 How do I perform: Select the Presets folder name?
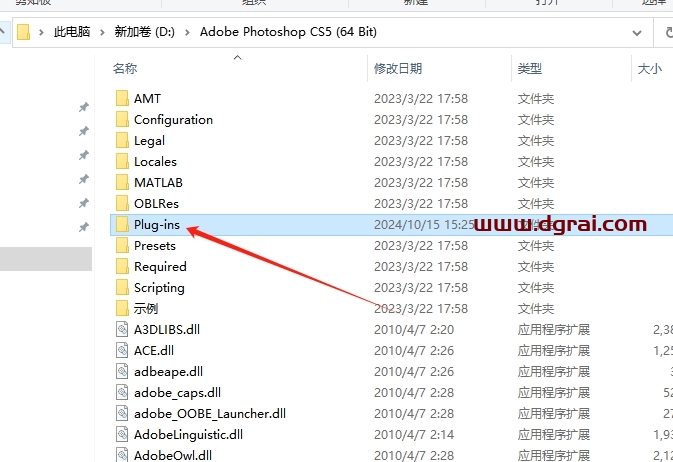[x=155, y=246]
